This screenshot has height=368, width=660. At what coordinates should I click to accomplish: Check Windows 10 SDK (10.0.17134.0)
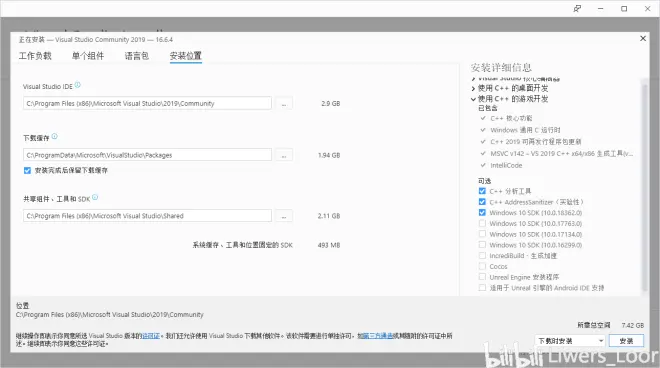click(482, 234)
